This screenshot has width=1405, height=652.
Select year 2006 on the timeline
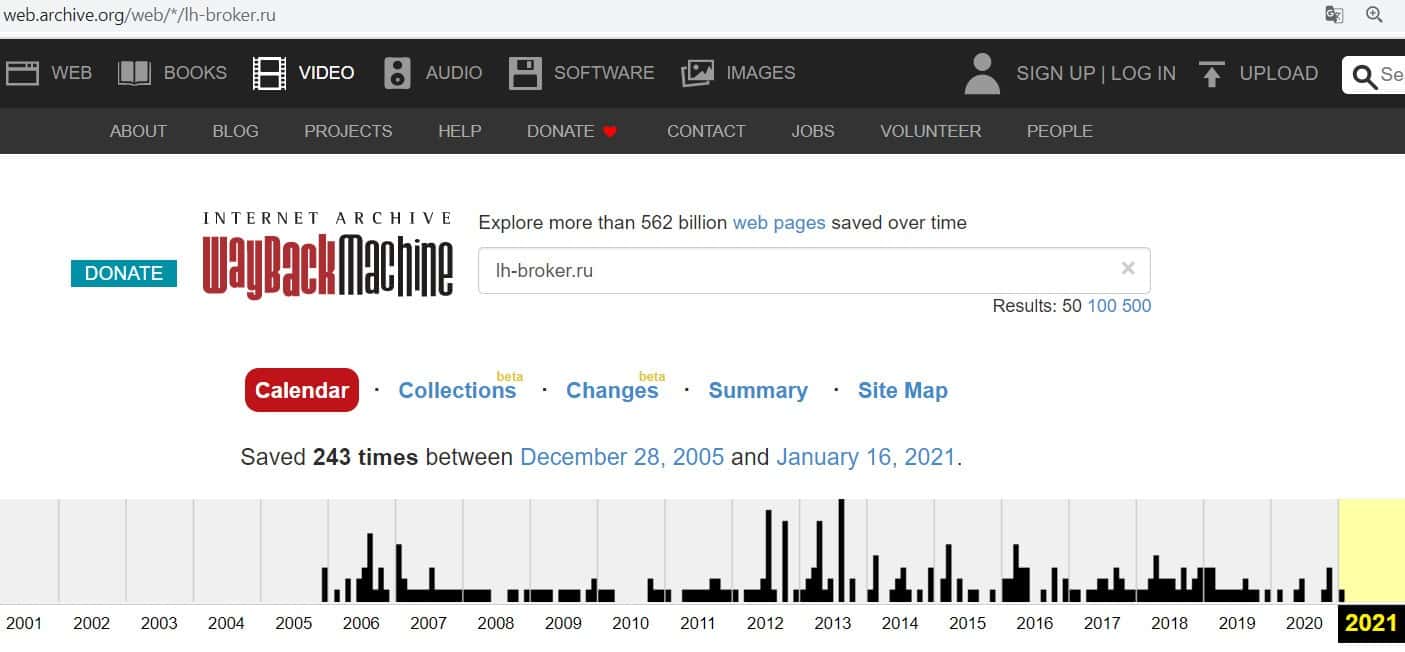(x=361, y=623)
